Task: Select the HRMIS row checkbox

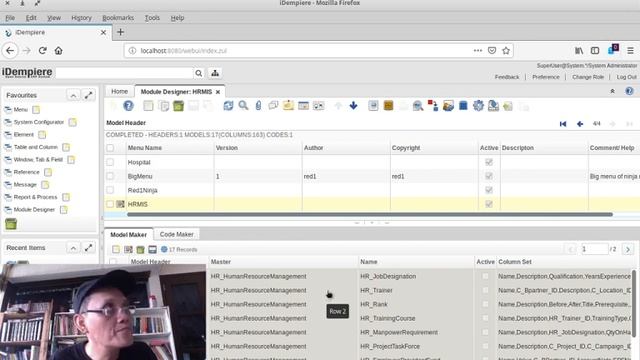Action: [x=110, y=204]
